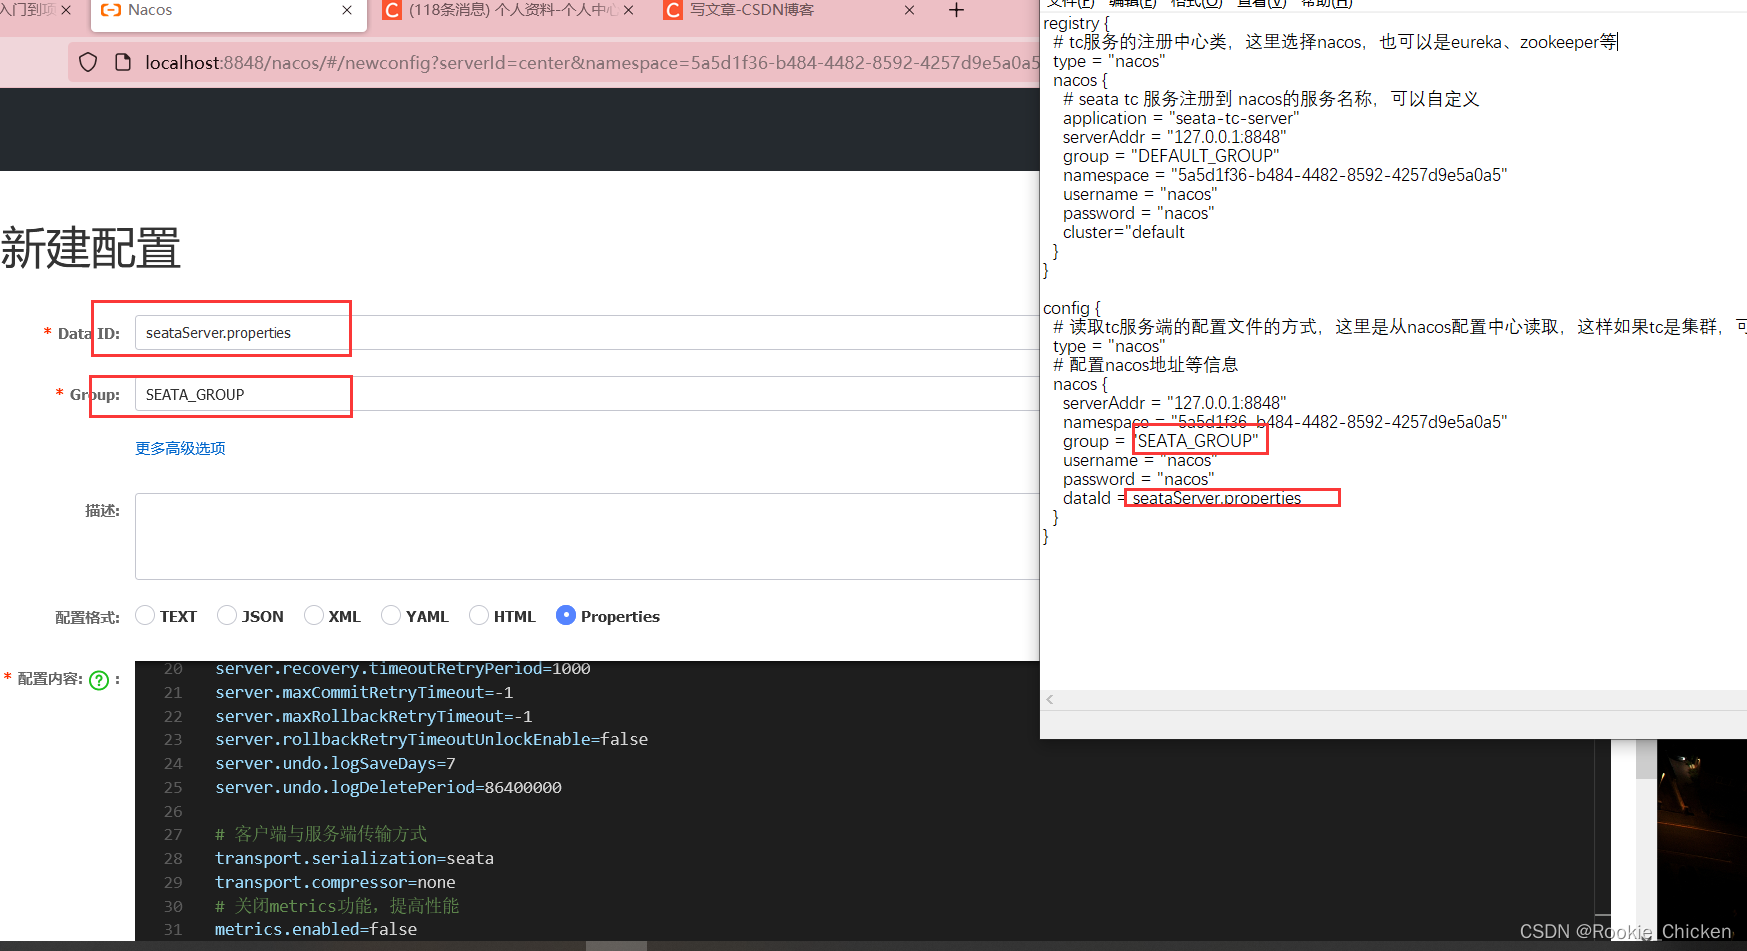
Task: Expand 更多高级选项 link
Action: (180, 448)
